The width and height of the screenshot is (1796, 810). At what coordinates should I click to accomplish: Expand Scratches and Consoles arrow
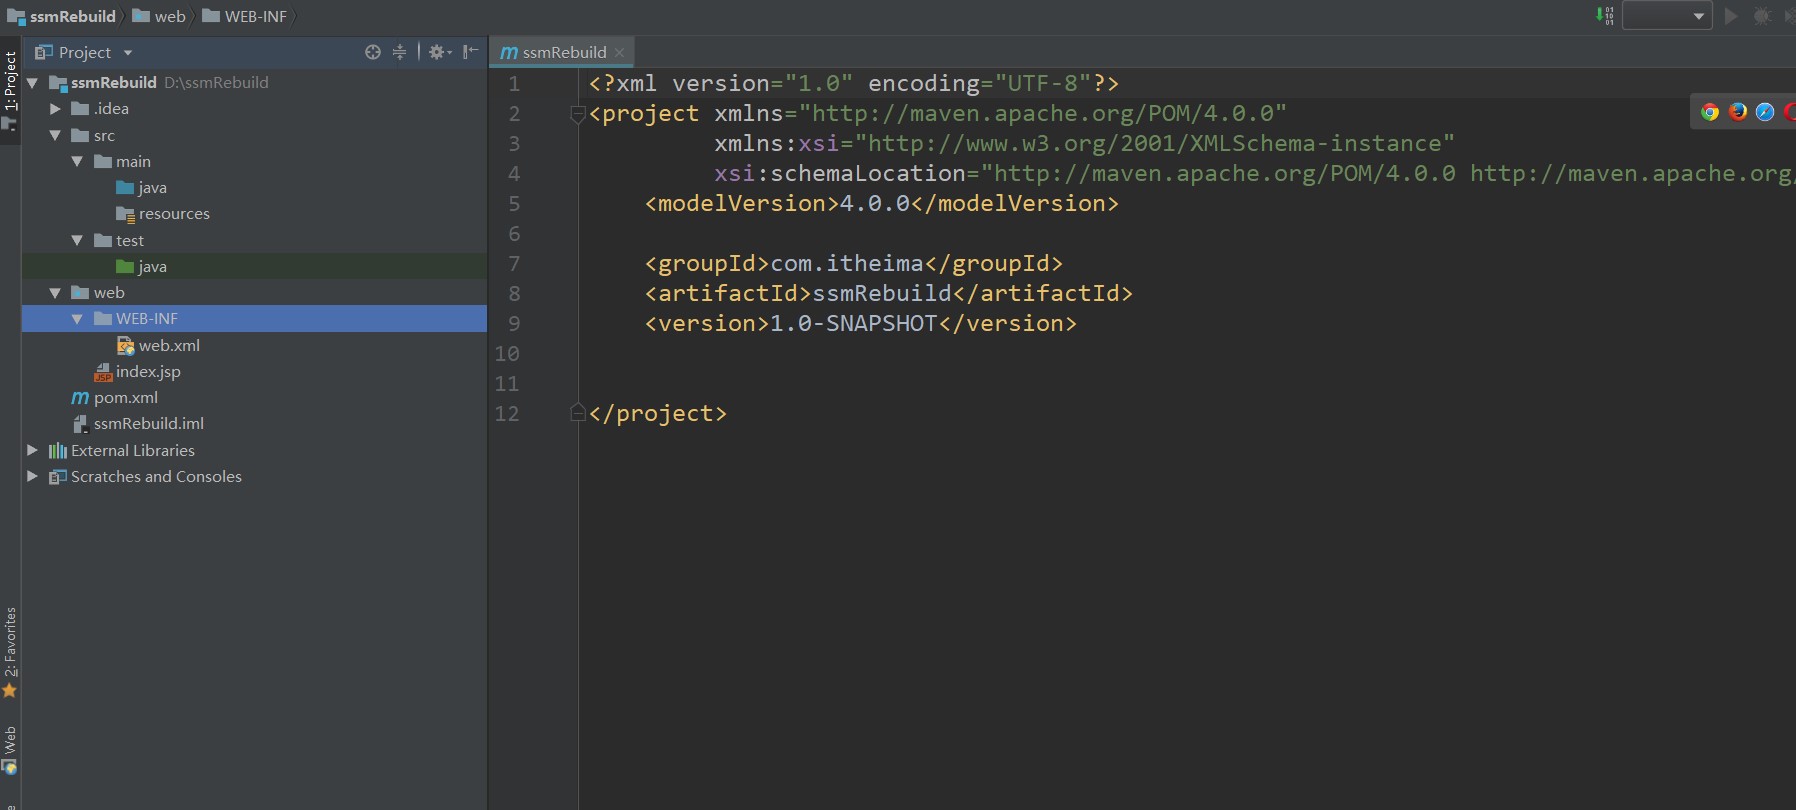32,476
